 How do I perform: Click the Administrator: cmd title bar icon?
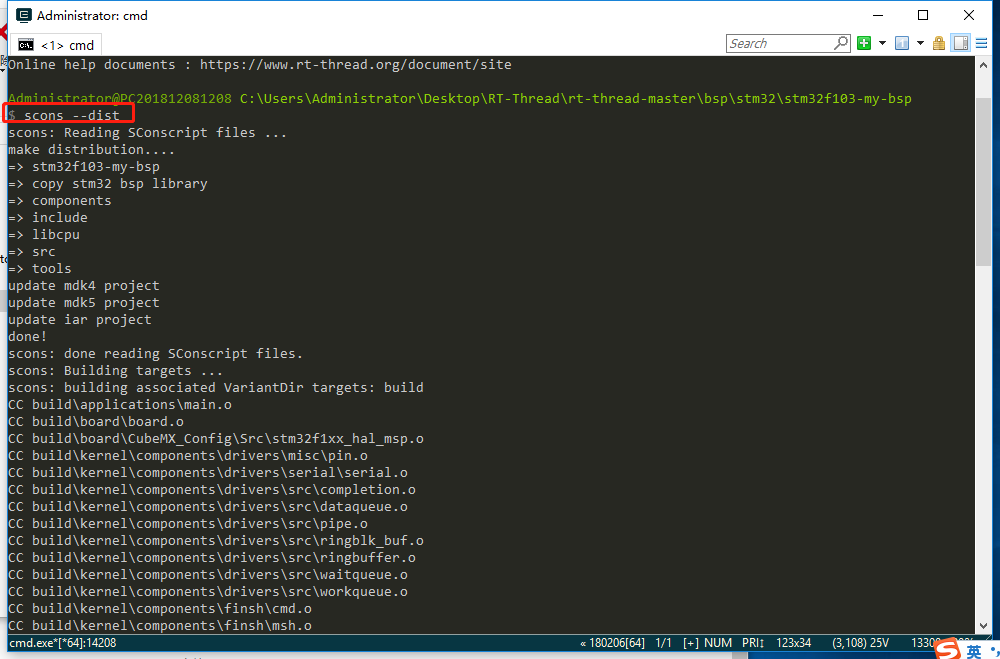[22, 15]
